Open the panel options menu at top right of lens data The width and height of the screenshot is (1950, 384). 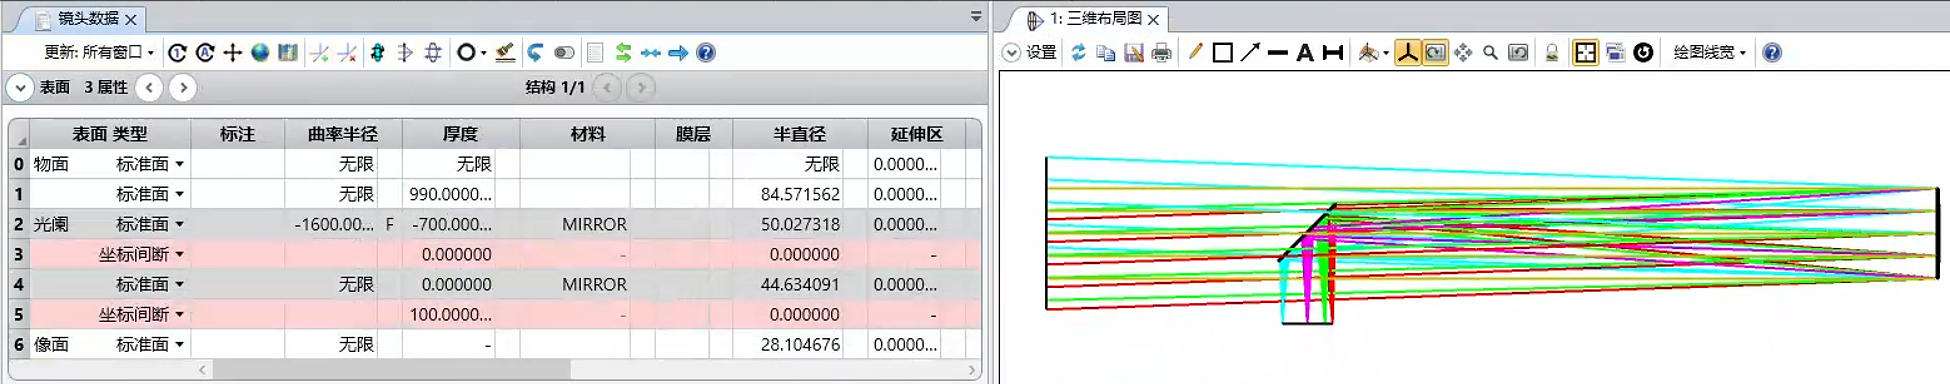(976, 16)
